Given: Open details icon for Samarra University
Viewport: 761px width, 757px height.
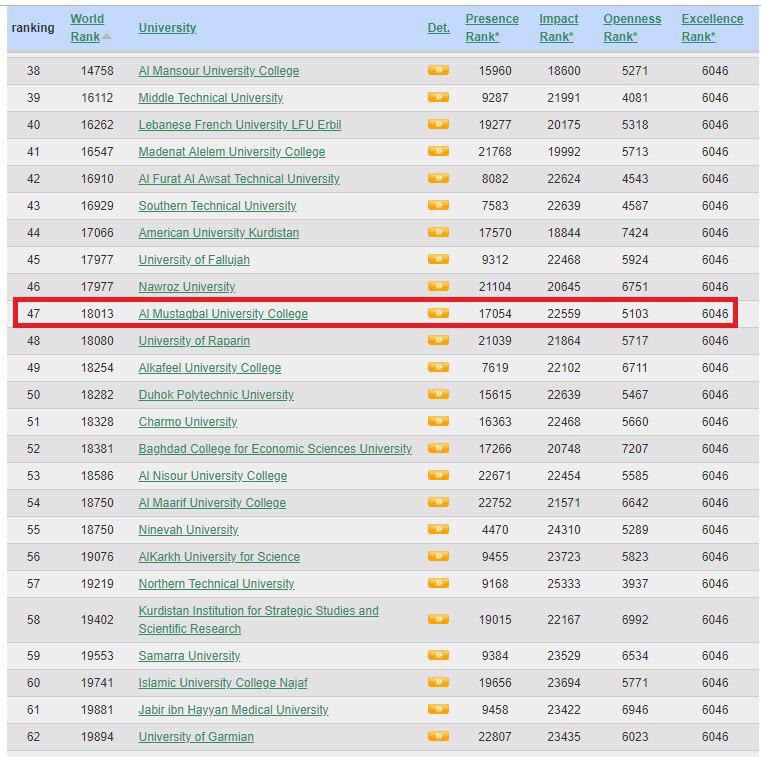Looking at the screenshot, I should pos(437,656).
